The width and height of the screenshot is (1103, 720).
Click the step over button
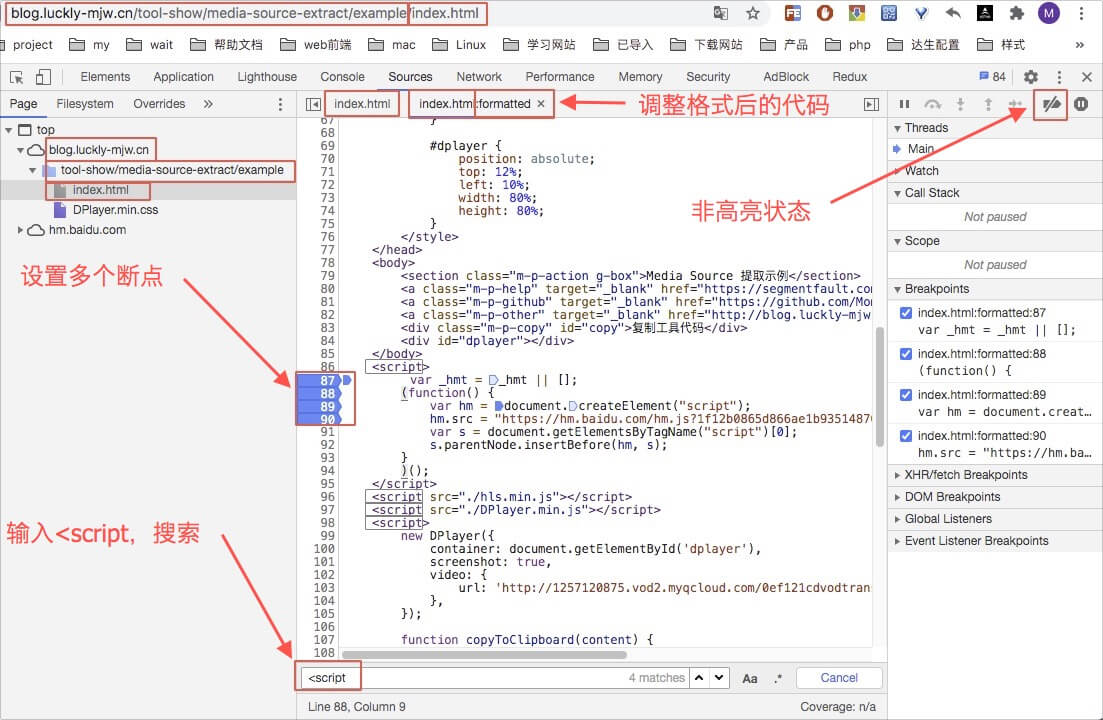click(933, 104)
